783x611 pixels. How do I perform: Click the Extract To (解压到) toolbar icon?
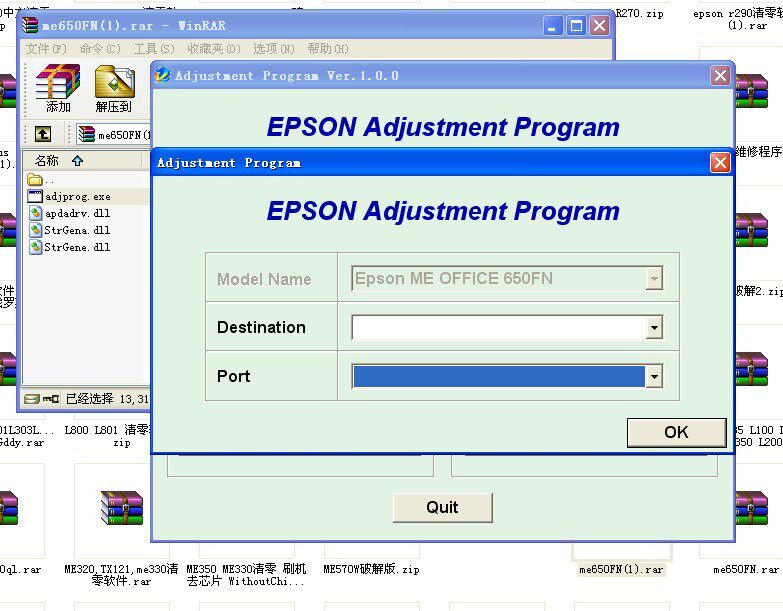pyautogui.click(x=114, y=88)
